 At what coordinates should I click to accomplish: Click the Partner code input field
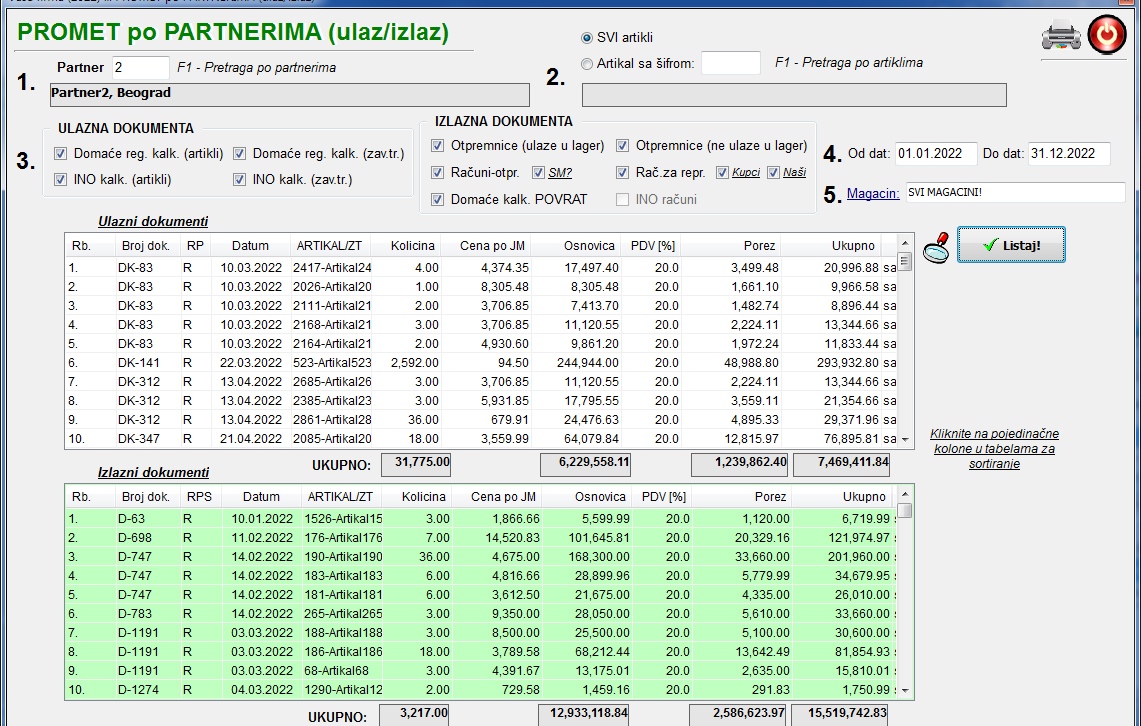[140, 68]
